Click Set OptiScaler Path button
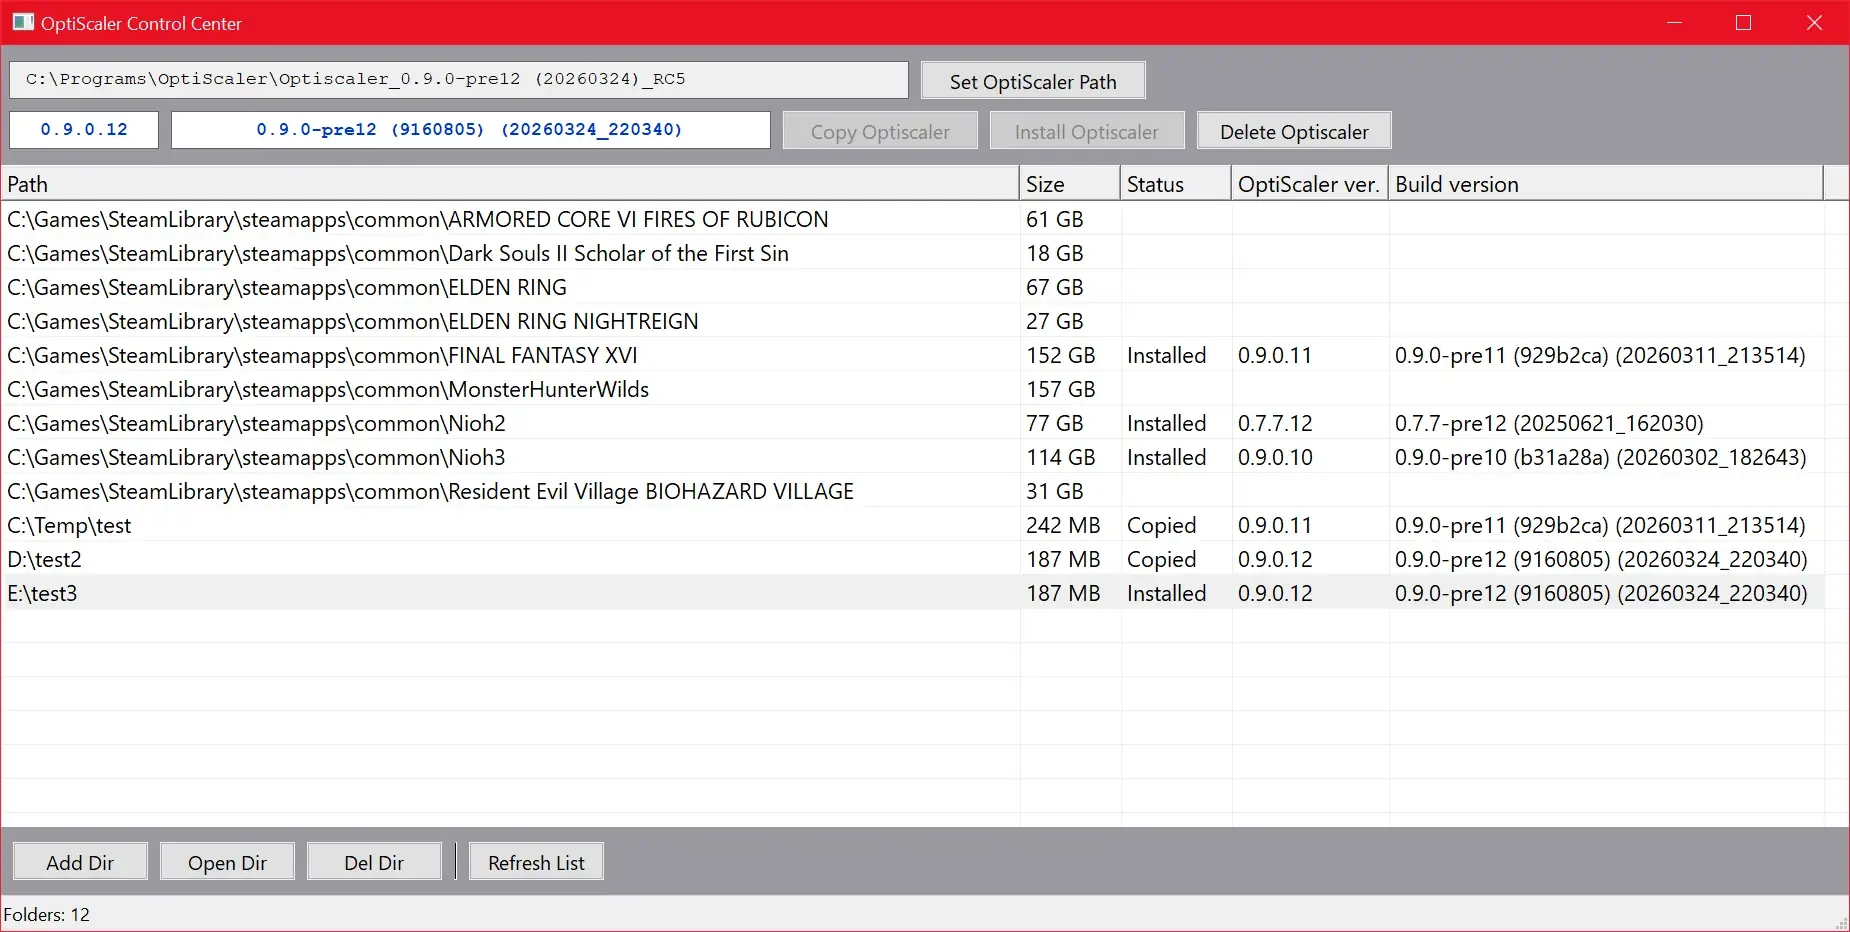 [1033, 81]
